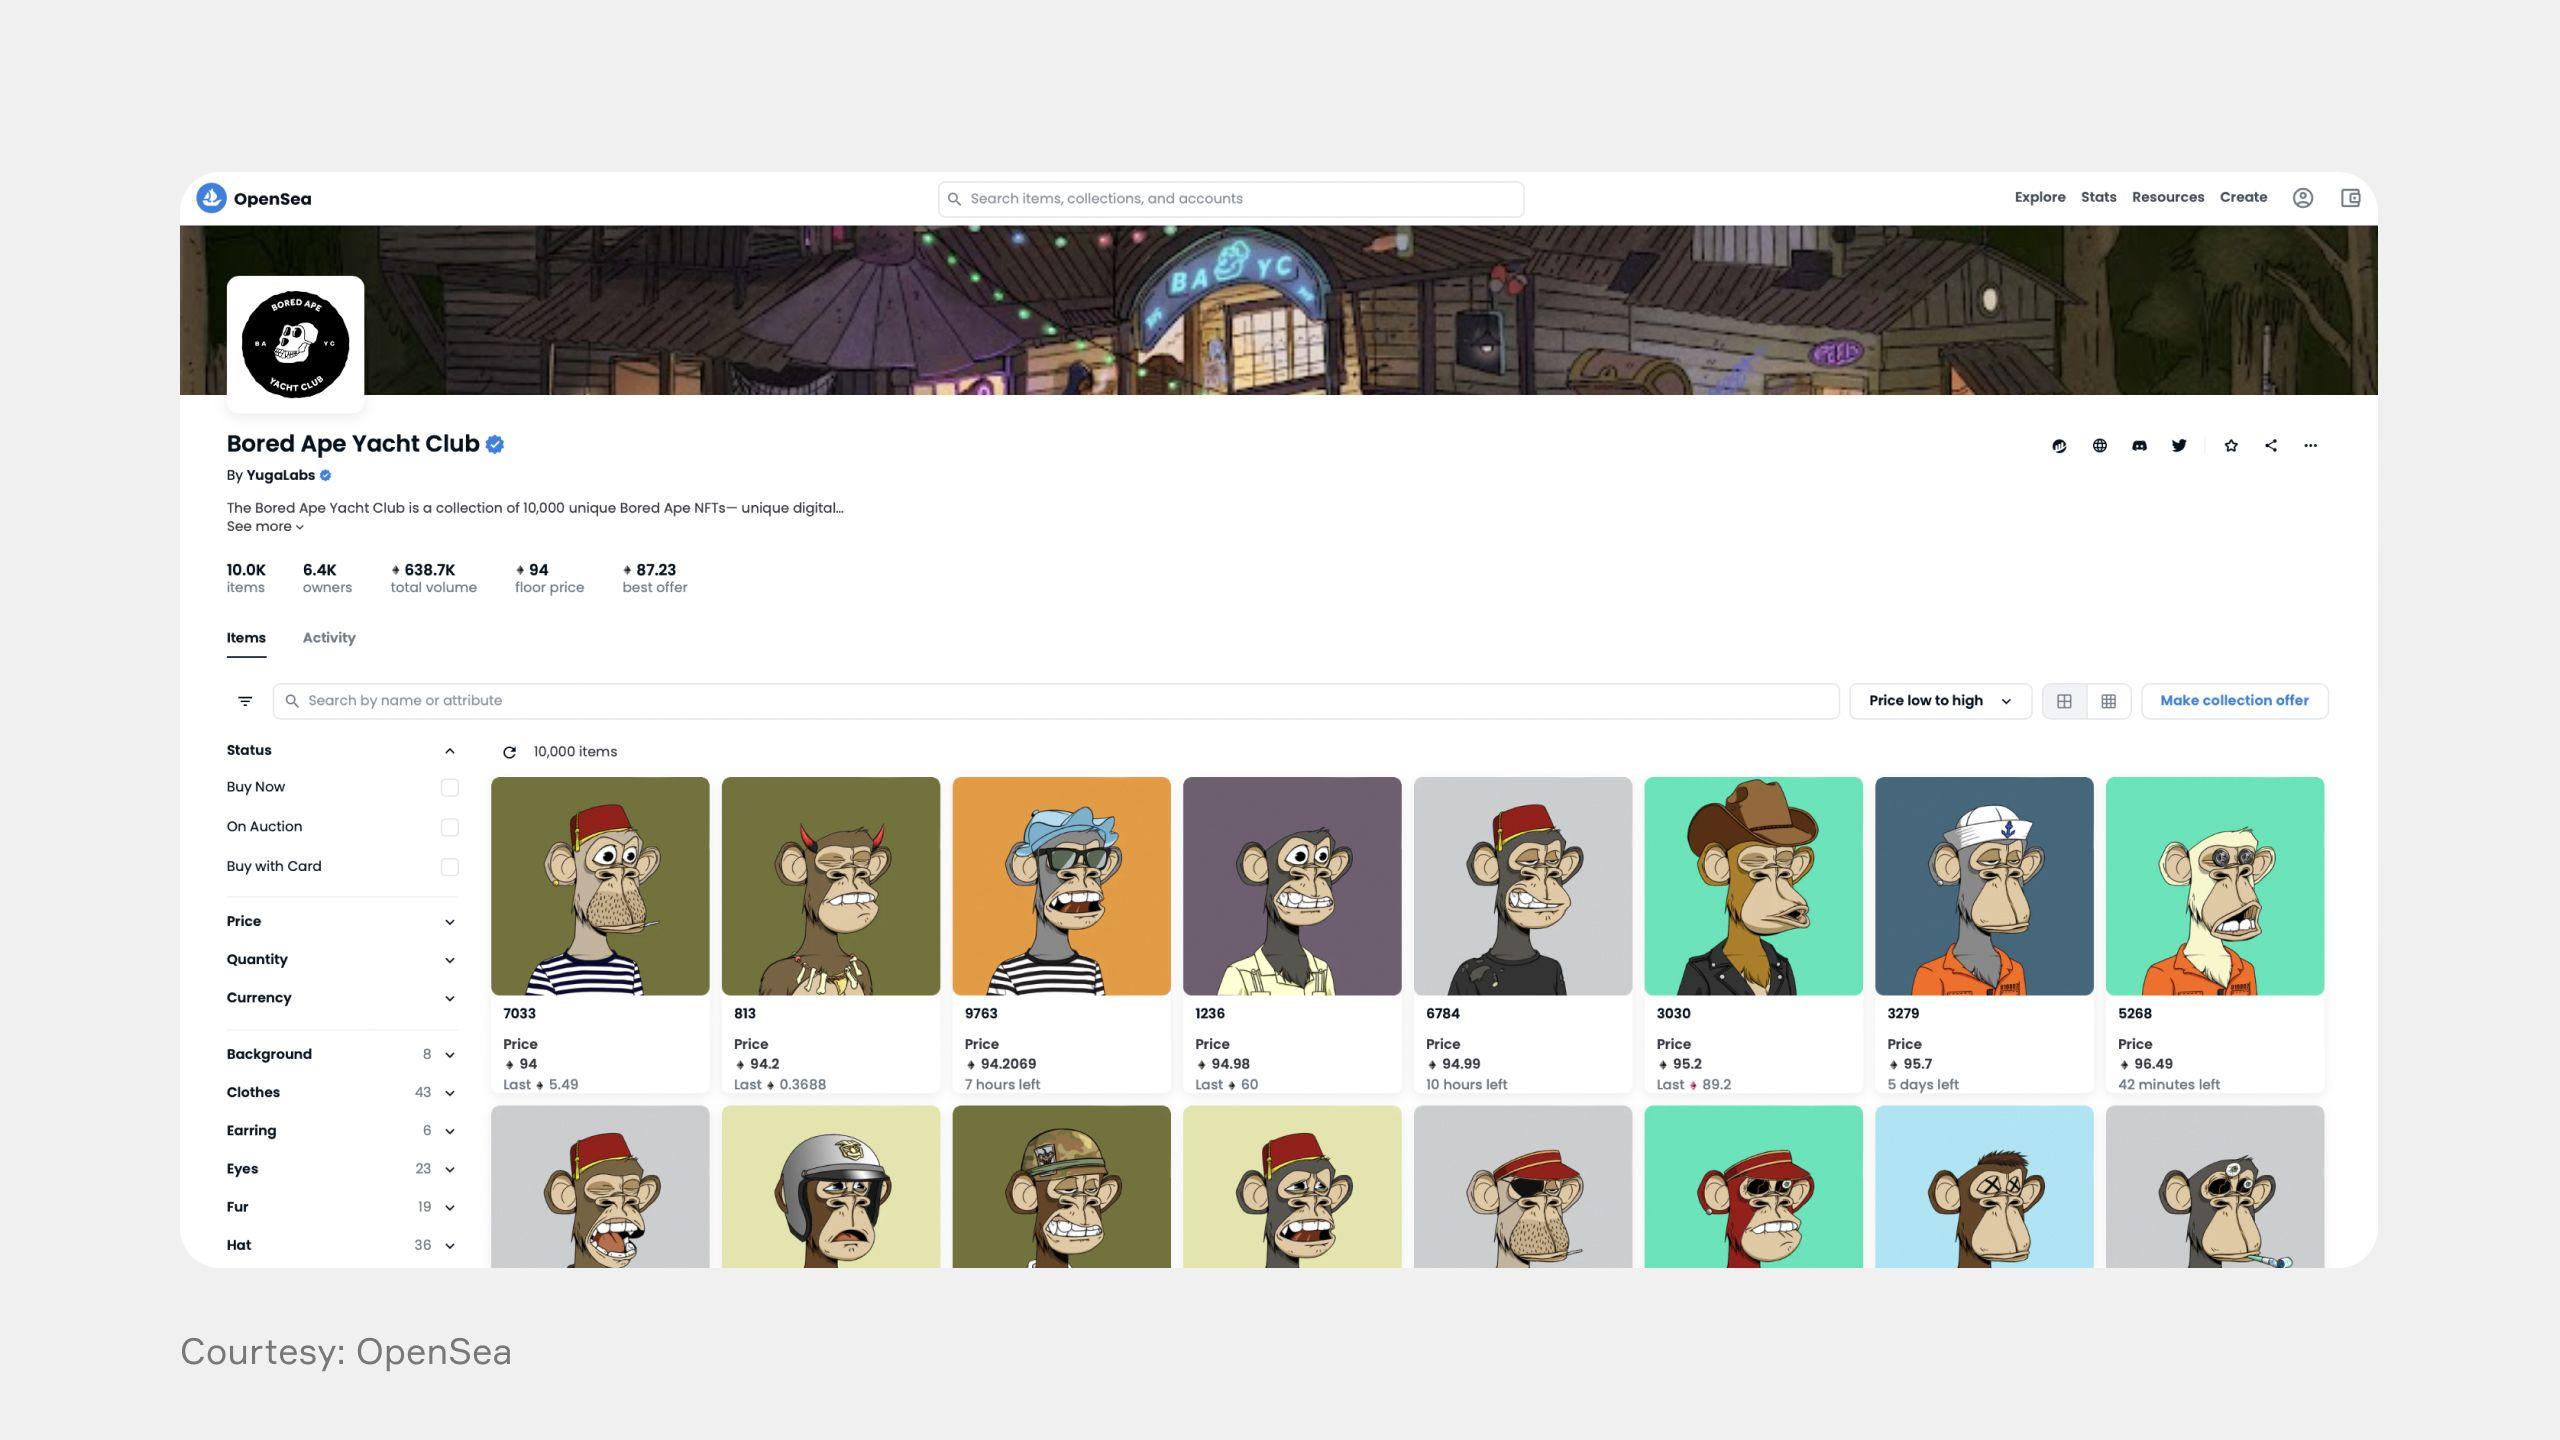
Task: Open the Stats menu
Action: tap(2098, 198)
